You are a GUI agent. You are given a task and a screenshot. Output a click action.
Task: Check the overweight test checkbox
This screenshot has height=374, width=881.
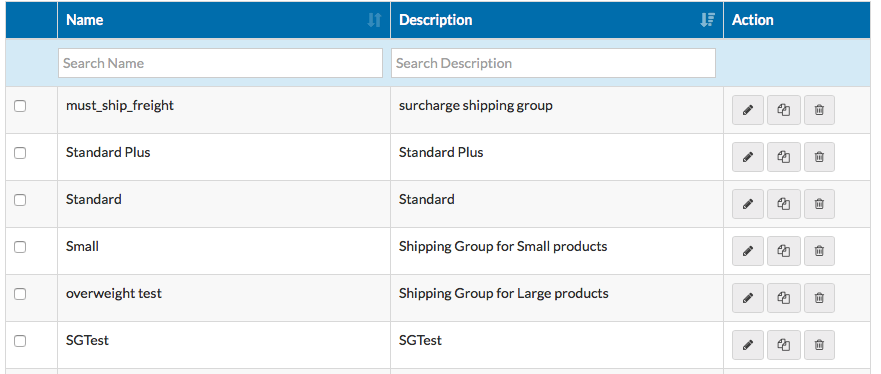point(20,294)
